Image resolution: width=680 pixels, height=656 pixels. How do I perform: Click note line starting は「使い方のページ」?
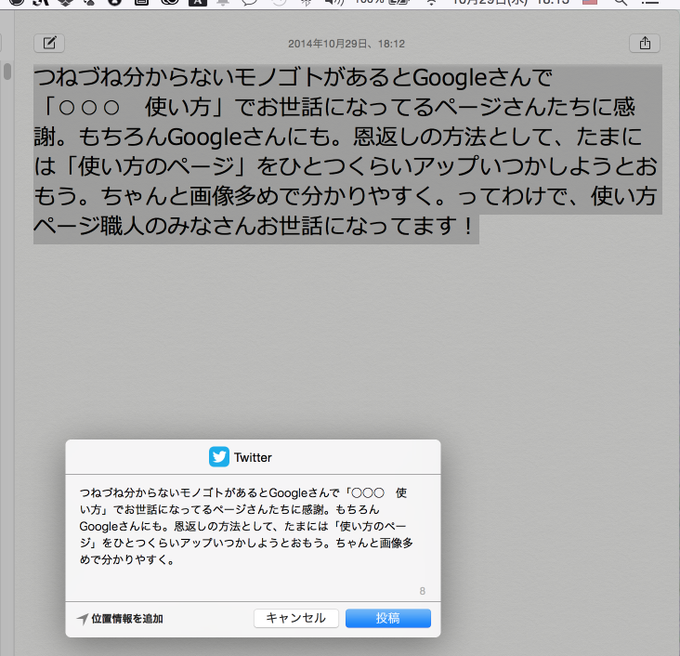pos(346,167)
